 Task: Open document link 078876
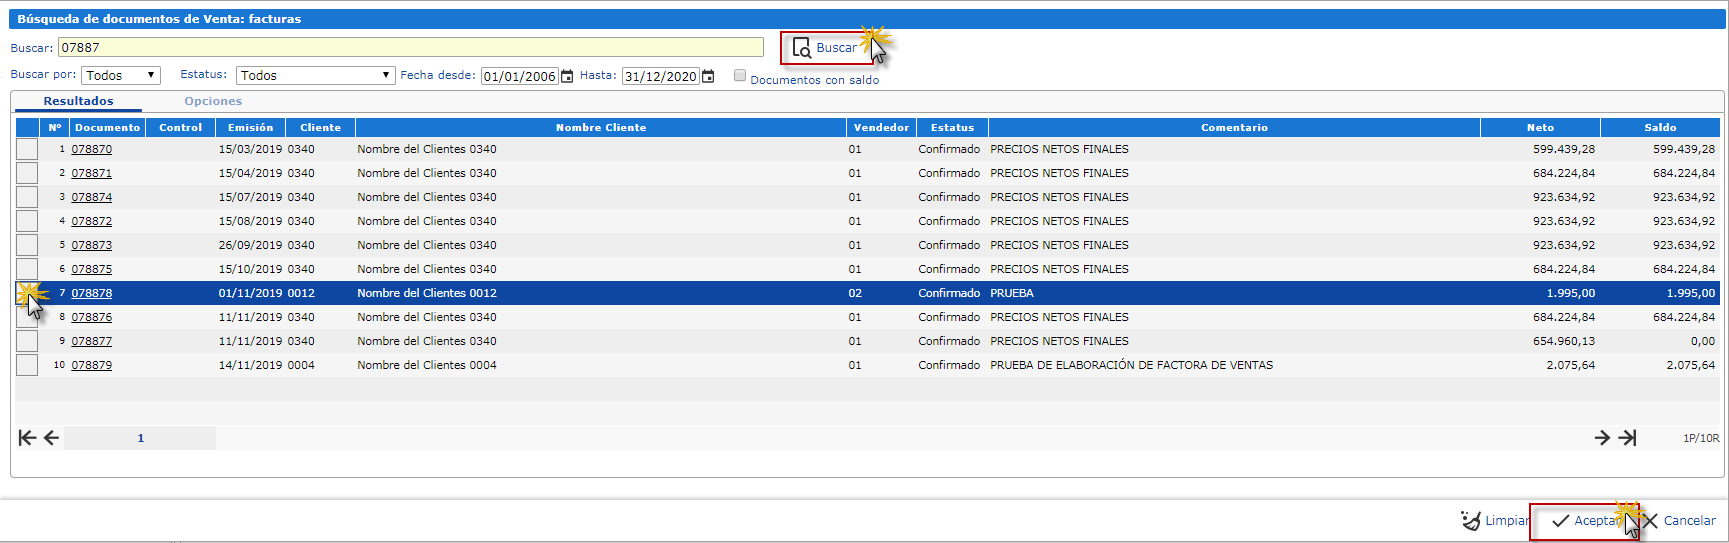(x=92, y=317)
